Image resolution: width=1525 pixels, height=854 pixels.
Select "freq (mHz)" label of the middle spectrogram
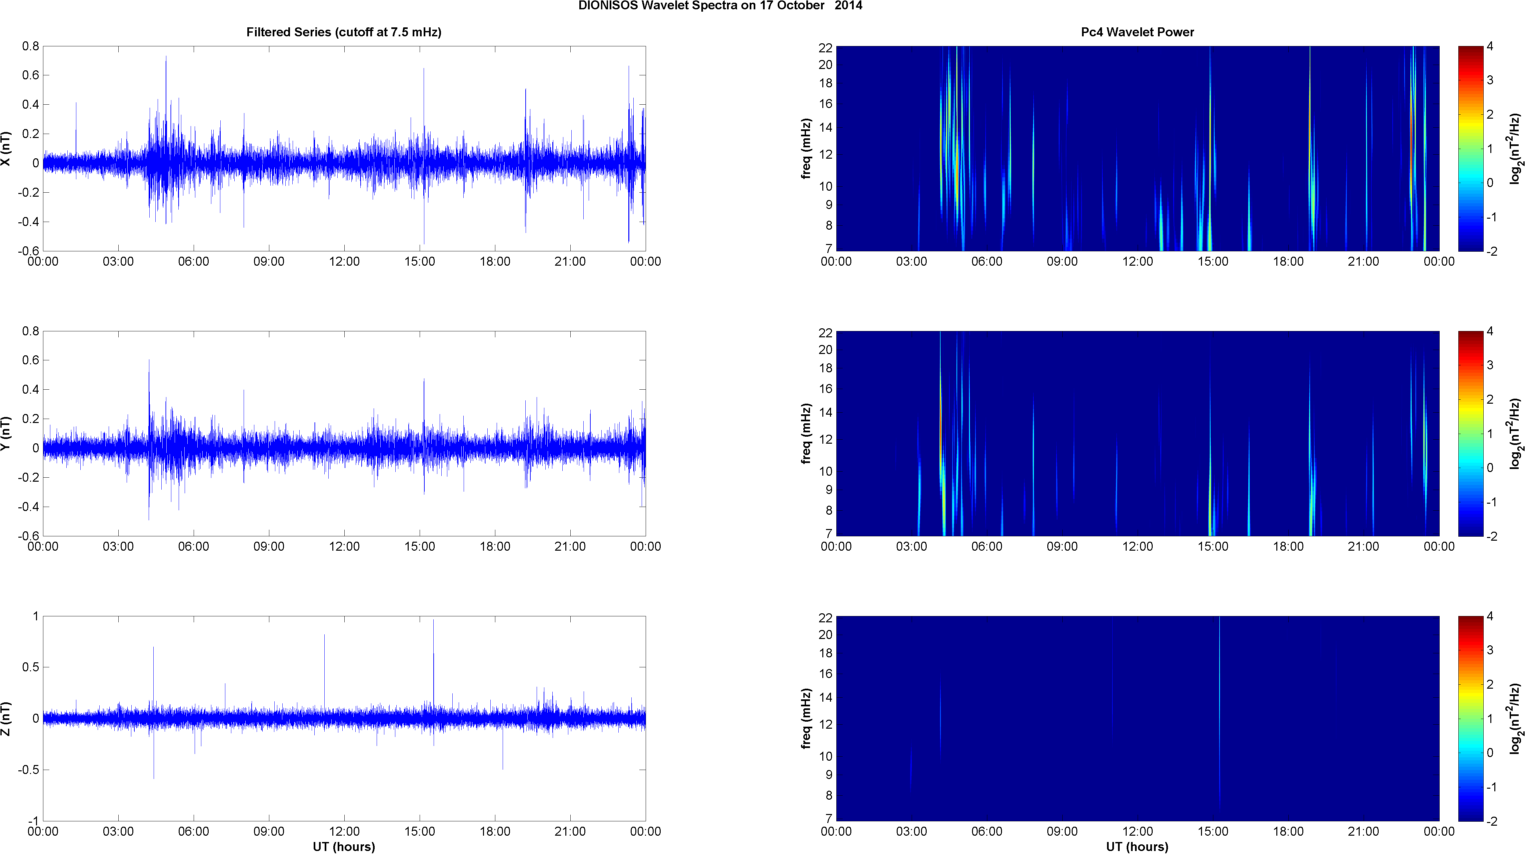806,434
